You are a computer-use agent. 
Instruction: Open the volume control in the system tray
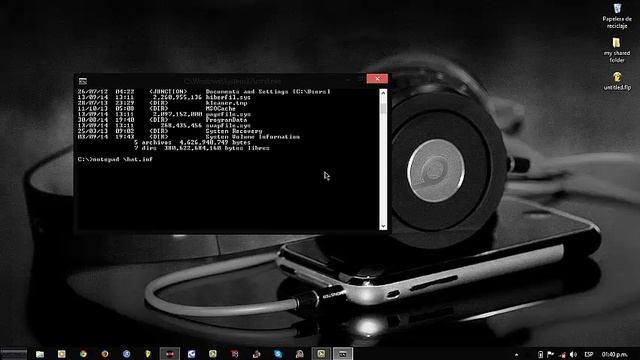pos(573,354)
